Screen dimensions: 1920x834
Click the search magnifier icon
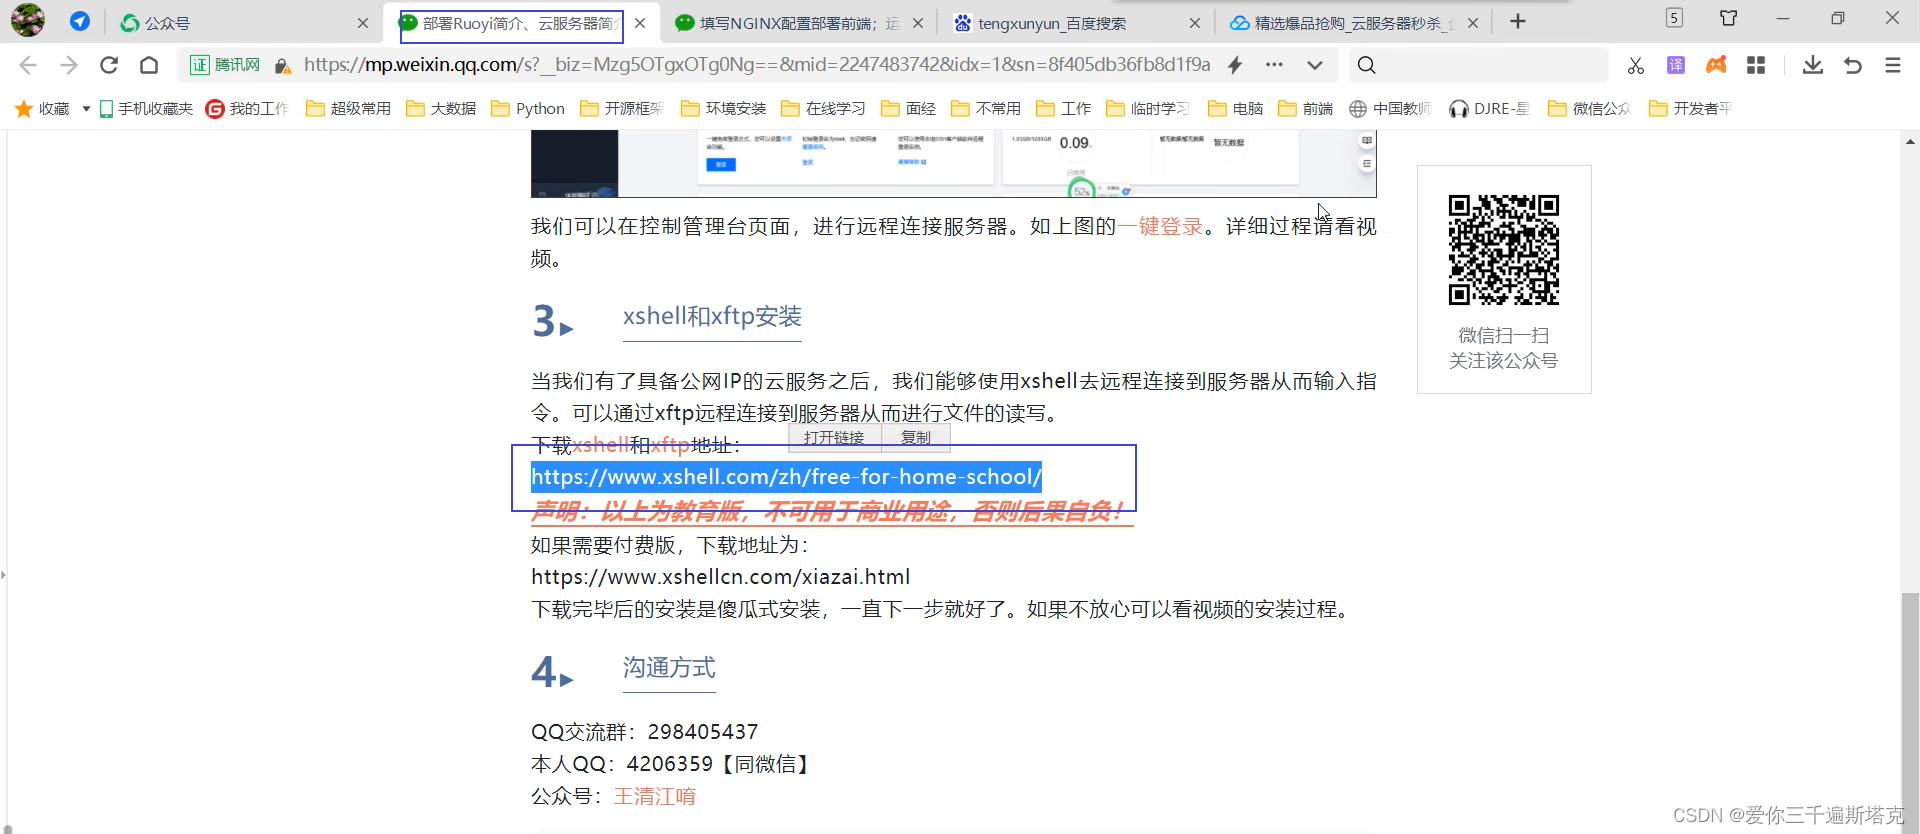pyautogui.click(x=1367, y=65)
